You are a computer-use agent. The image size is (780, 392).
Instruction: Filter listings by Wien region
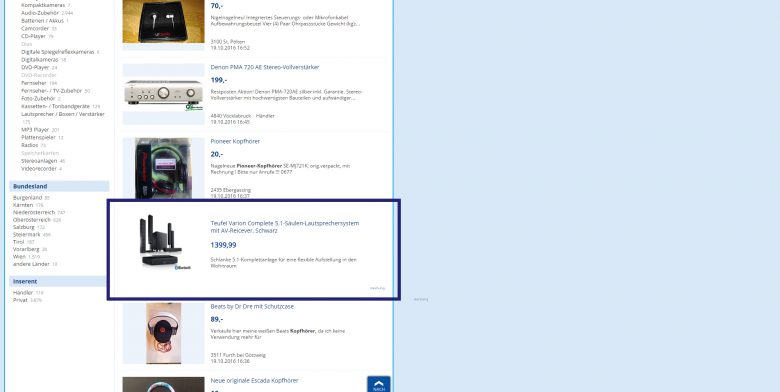(x=19, y=257)
